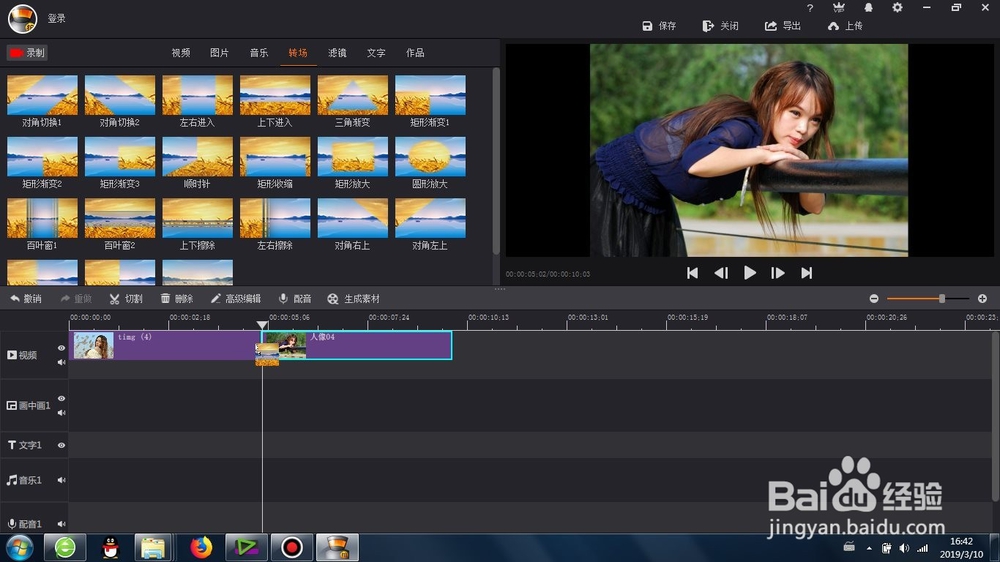Image resolution: width=1000 pixels, height=562 pixels.
Task: Click 生成素材 generate material
Action: pyautogui.click(x=353, y=299)
